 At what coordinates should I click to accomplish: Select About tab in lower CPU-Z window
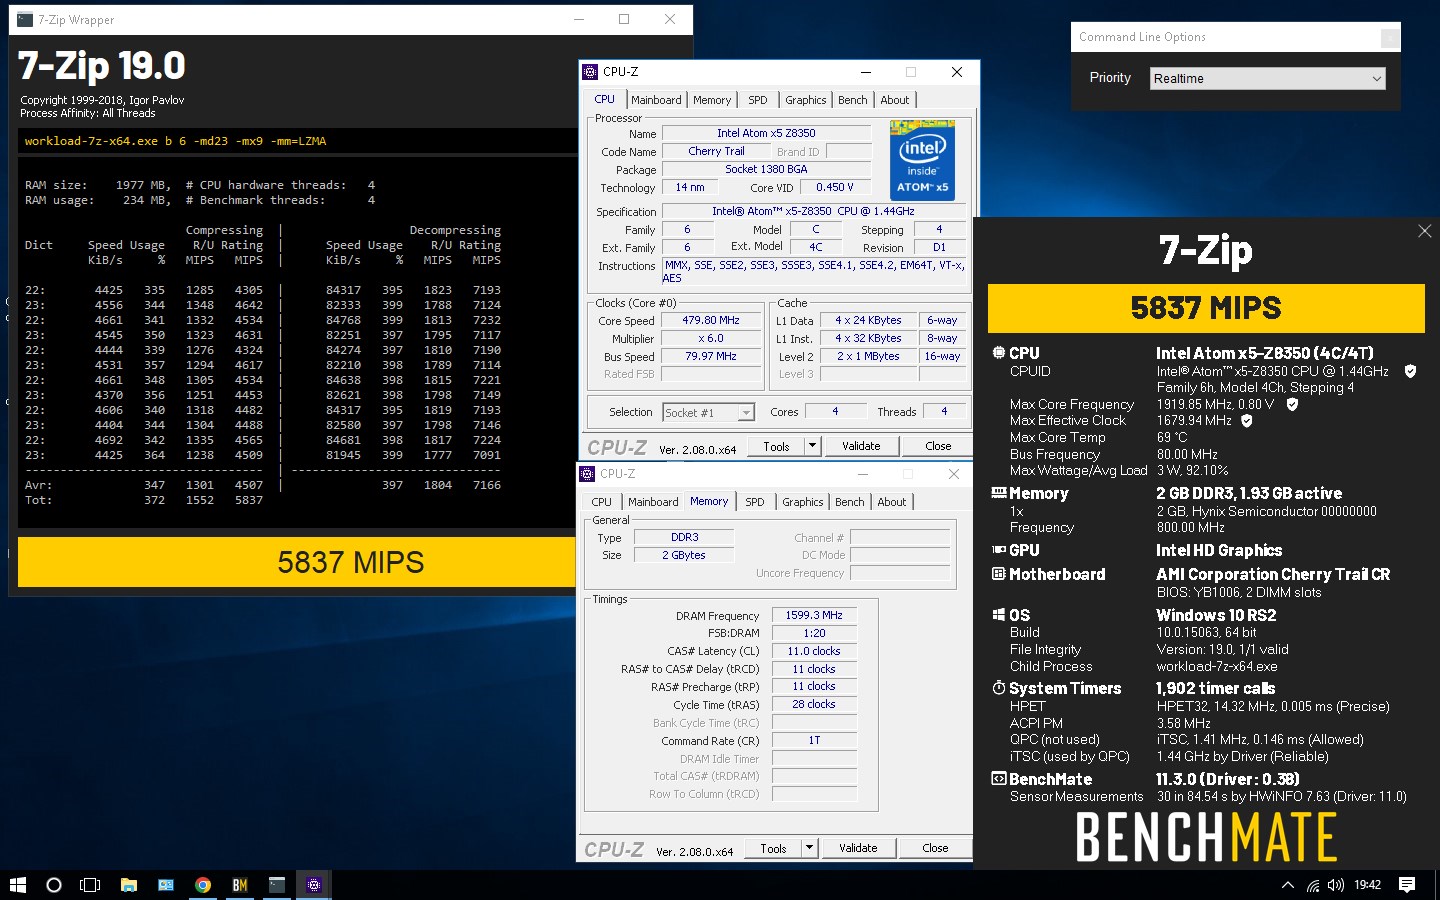coord(892,502)
